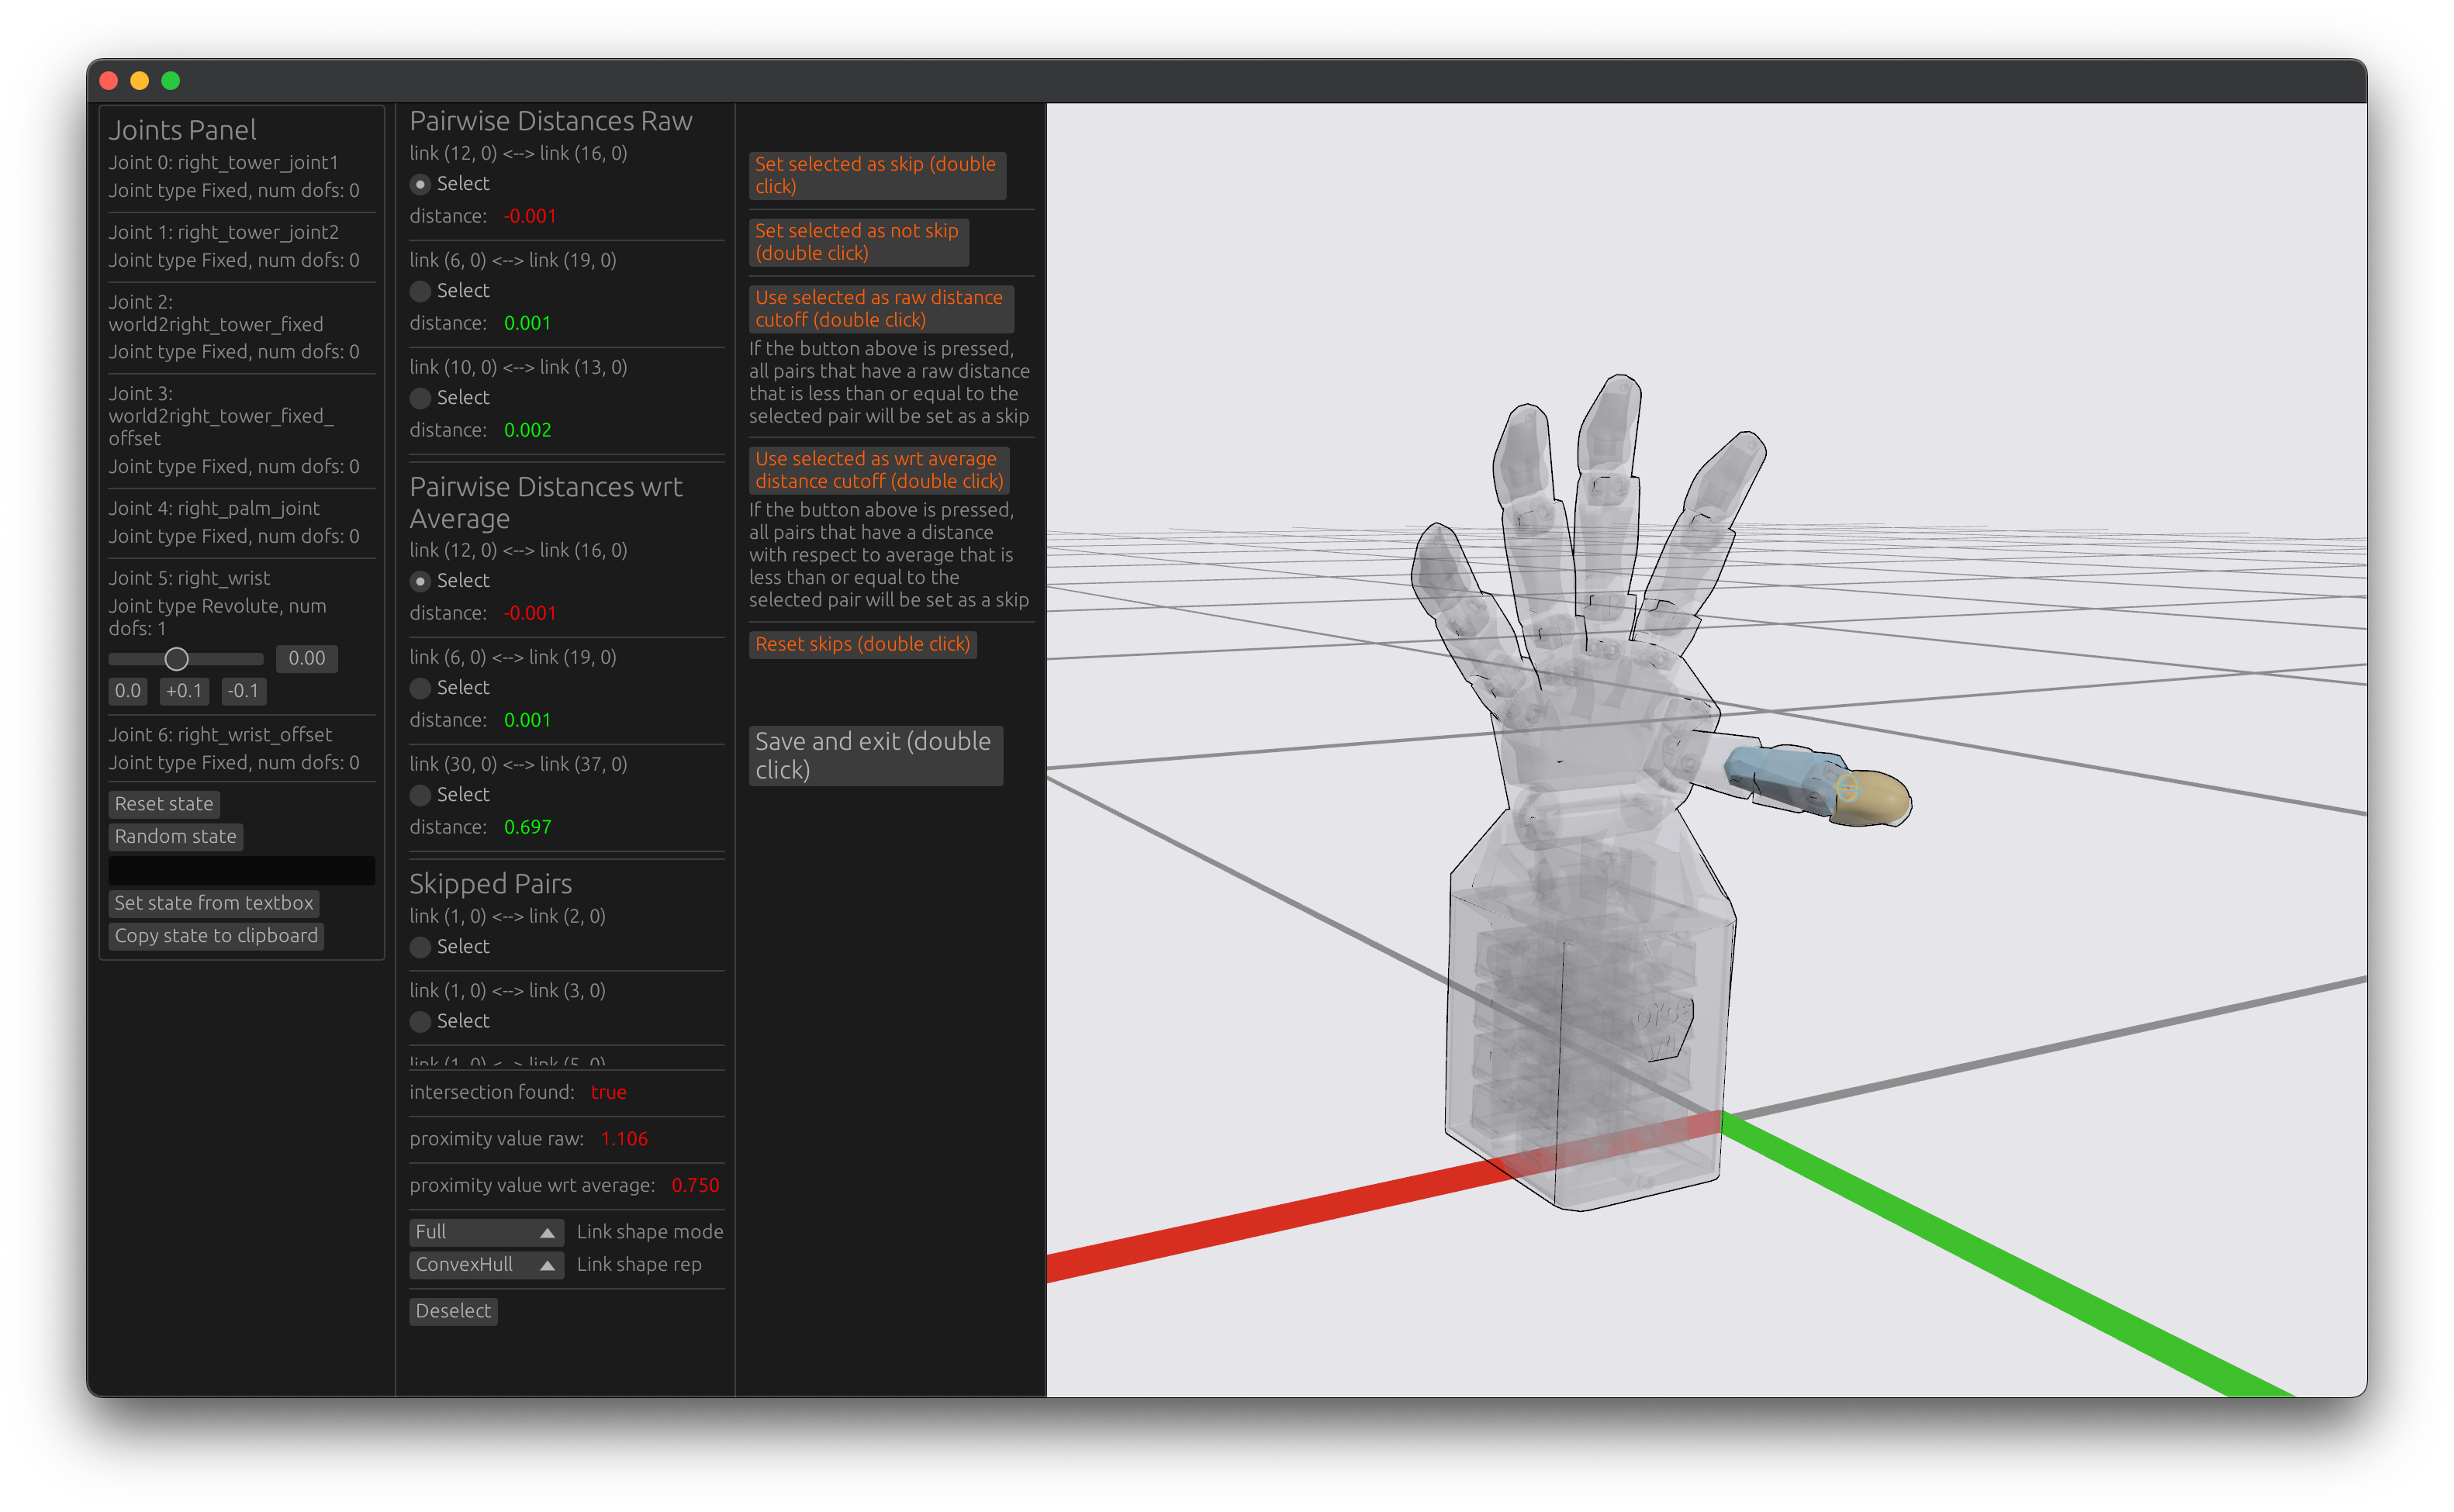Open the ConvexHull link shape rep dropdown
Image resolution: width=2454 pixels, height=1512 pixels.
[486, 1265]
